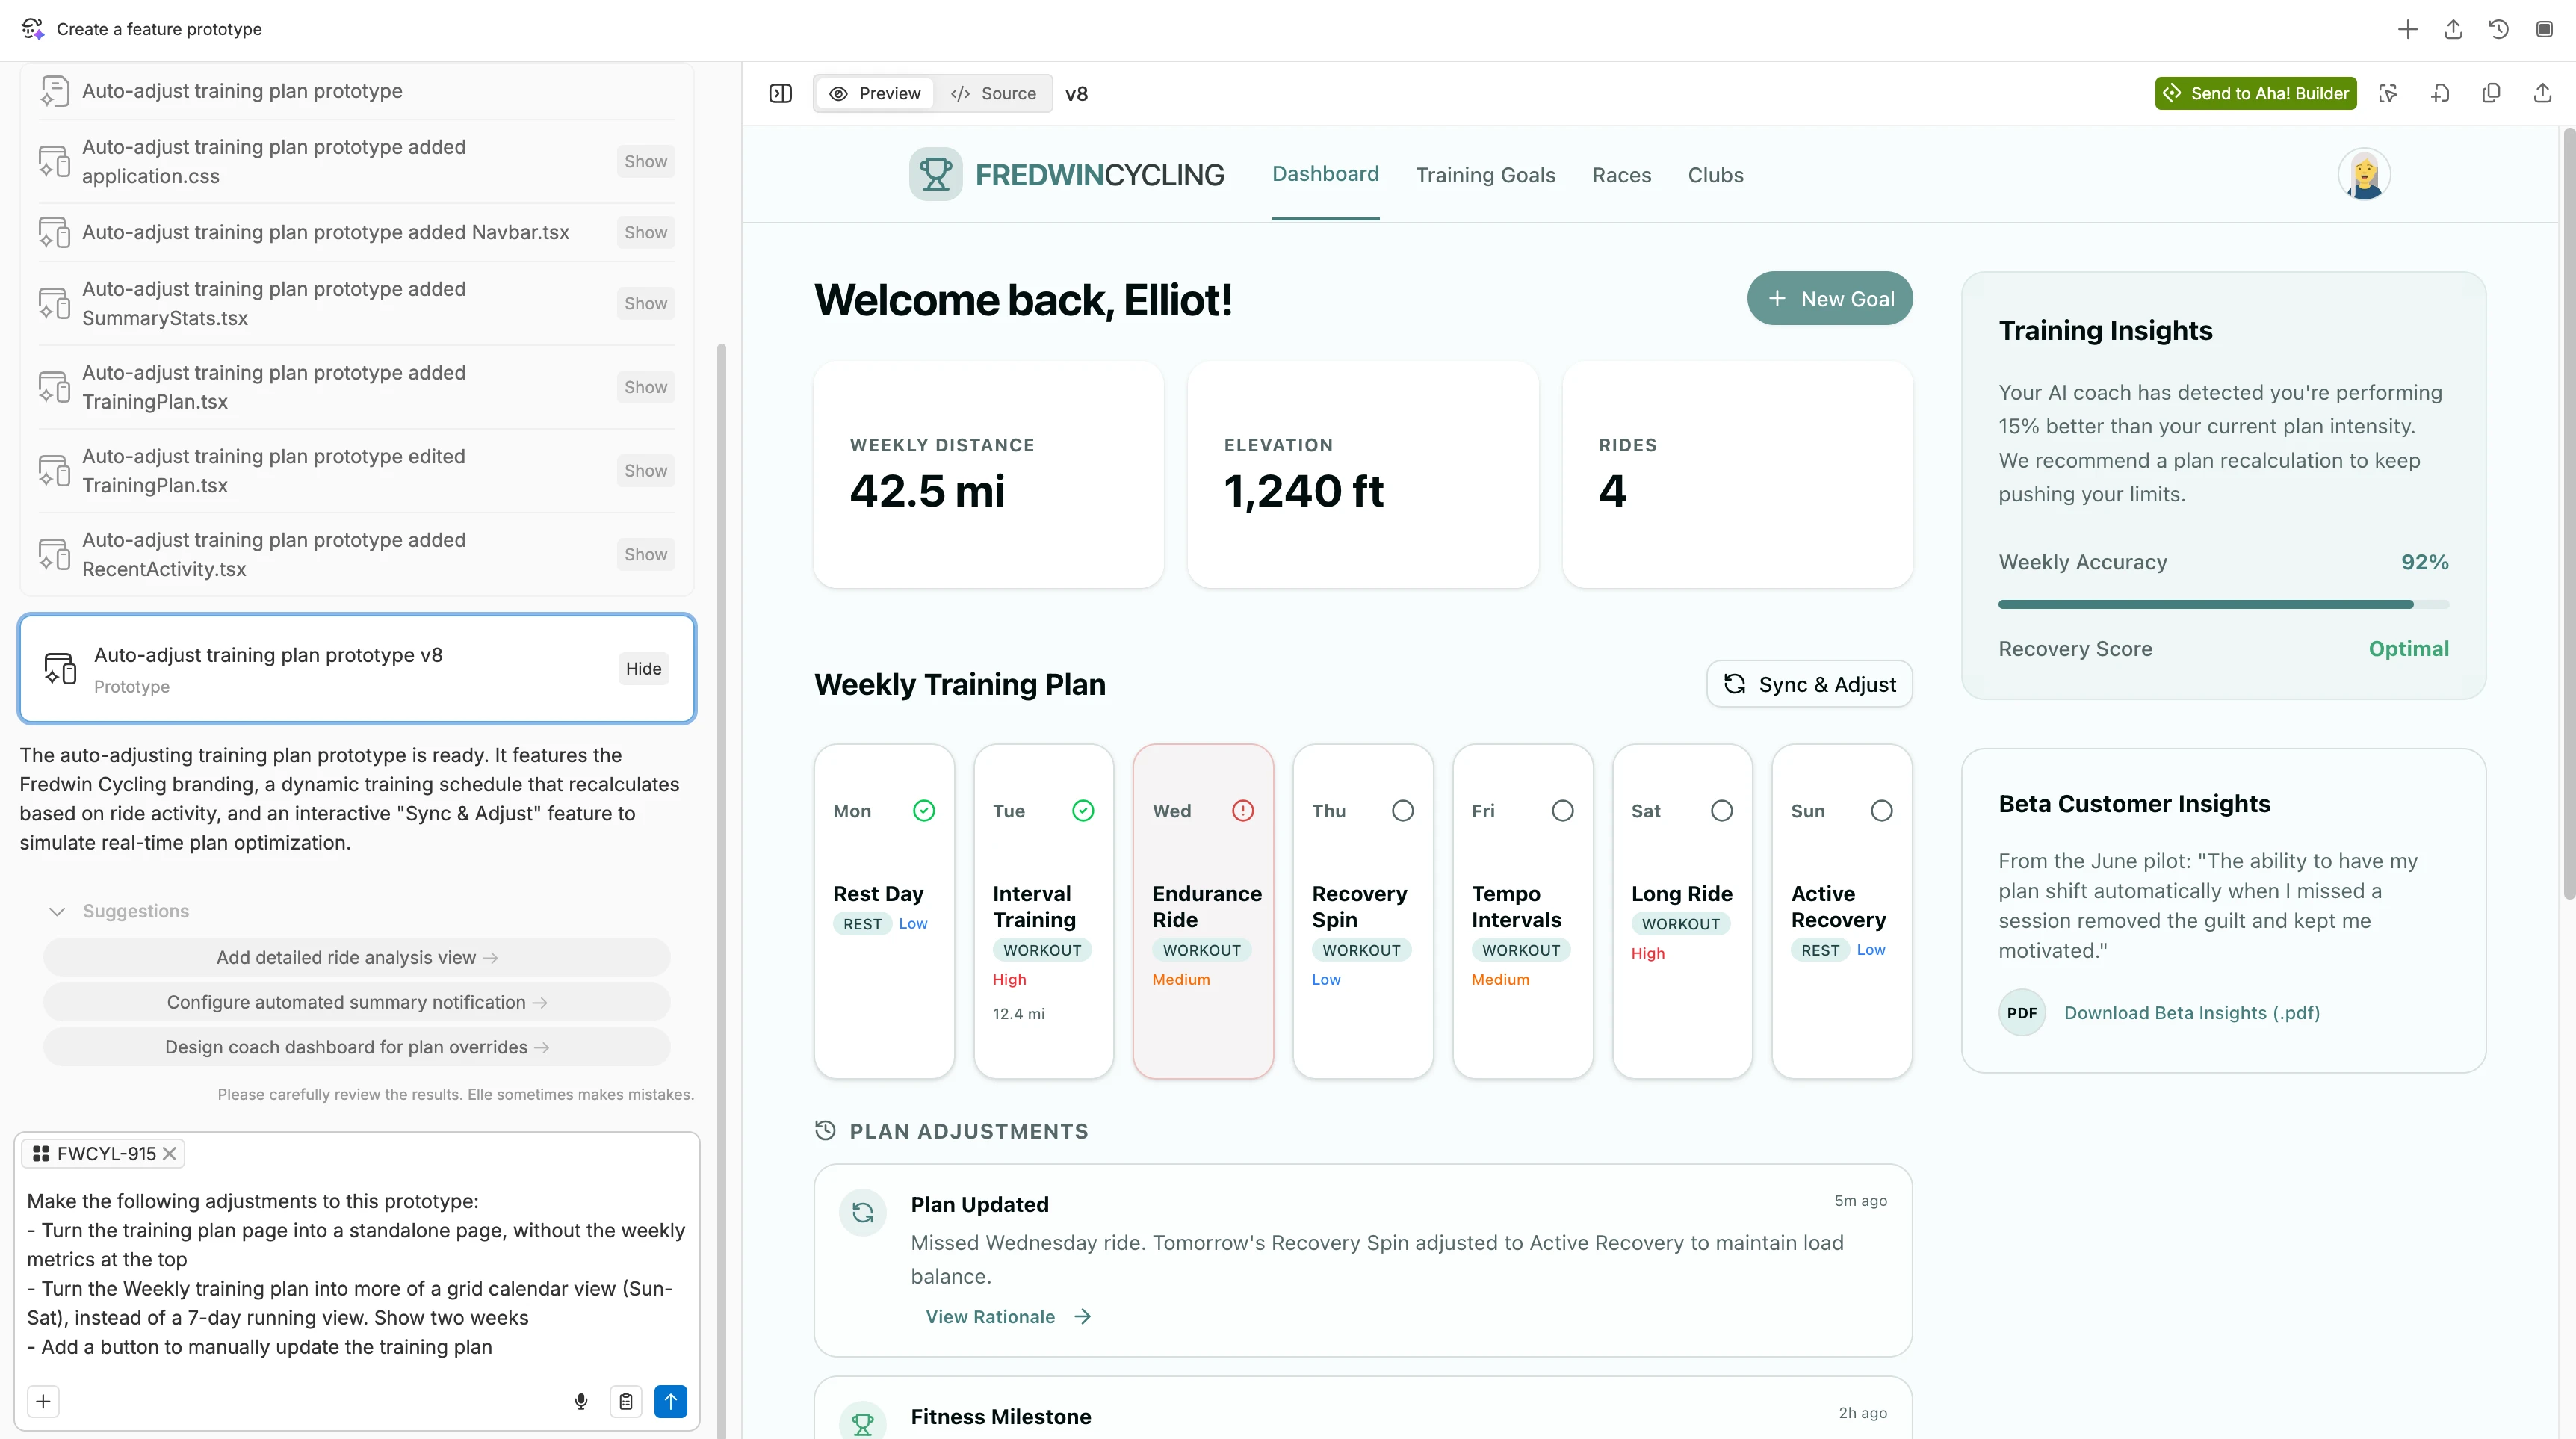
Task: Mark Thursday status circle
Action: (x=1403, y=810)
